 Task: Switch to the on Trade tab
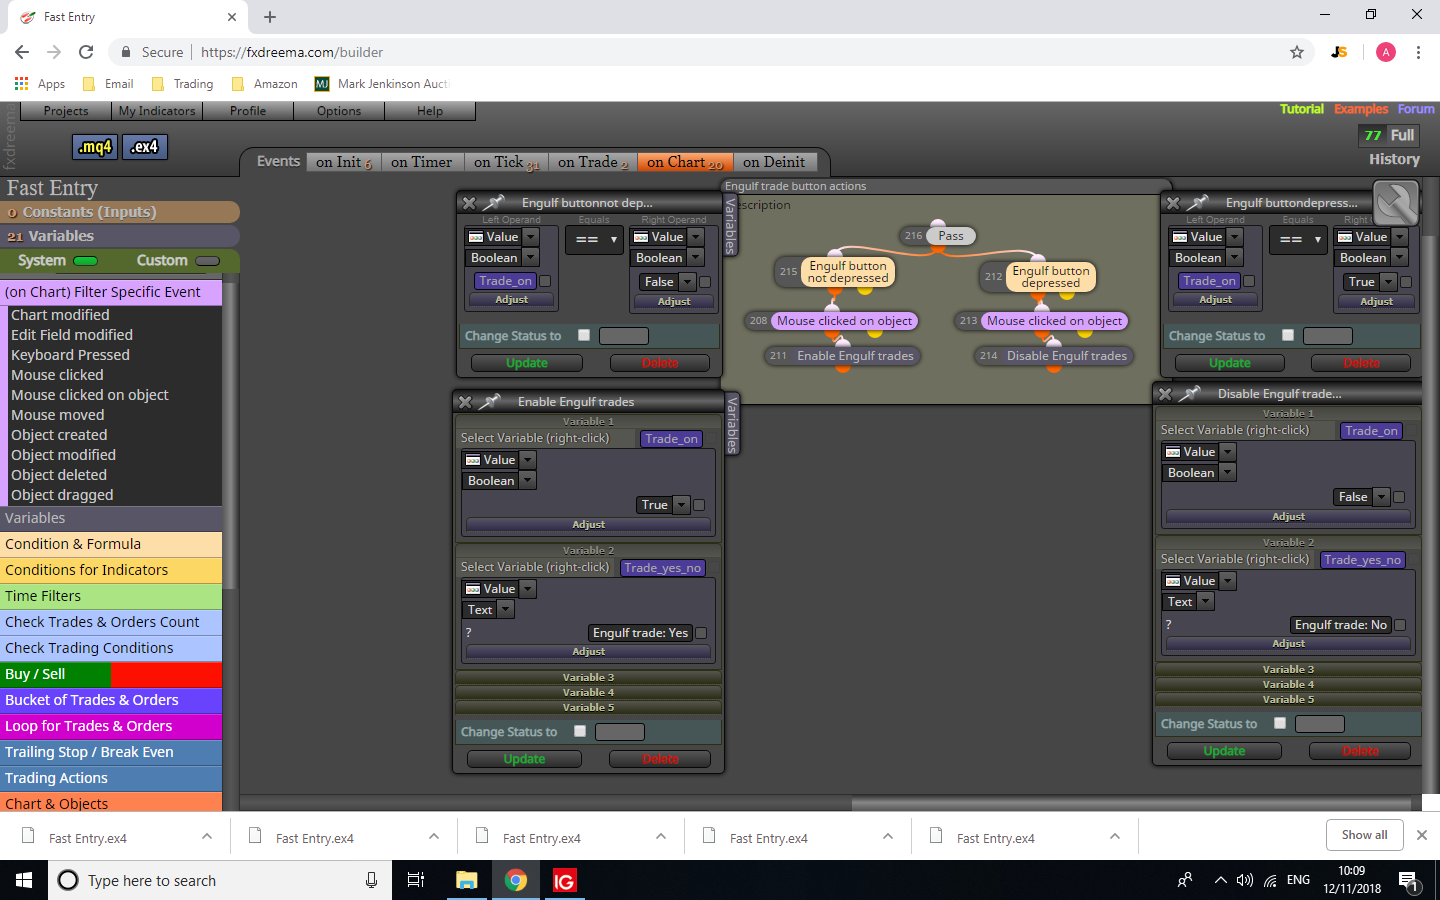593,162
